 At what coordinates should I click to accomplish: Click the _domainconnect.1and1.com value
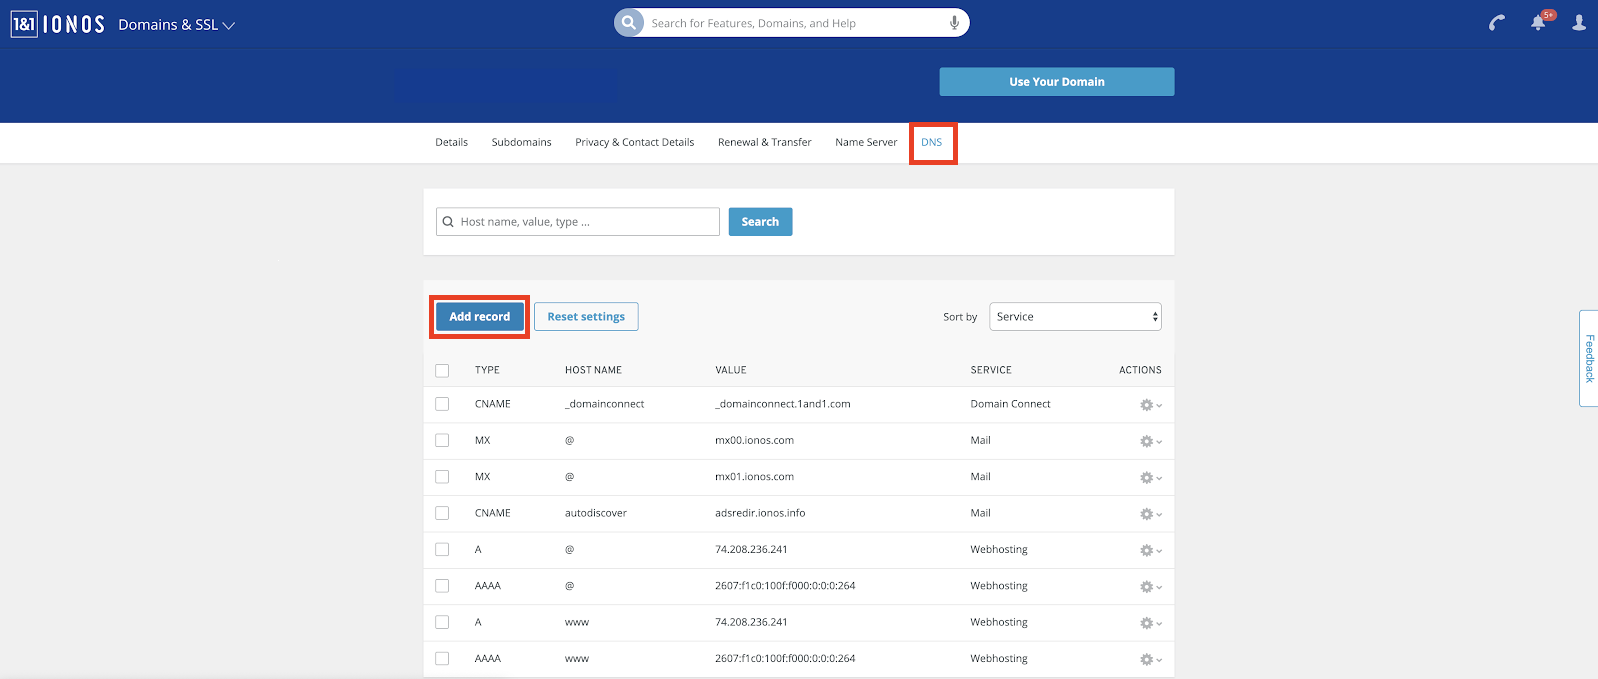[783, 404]
